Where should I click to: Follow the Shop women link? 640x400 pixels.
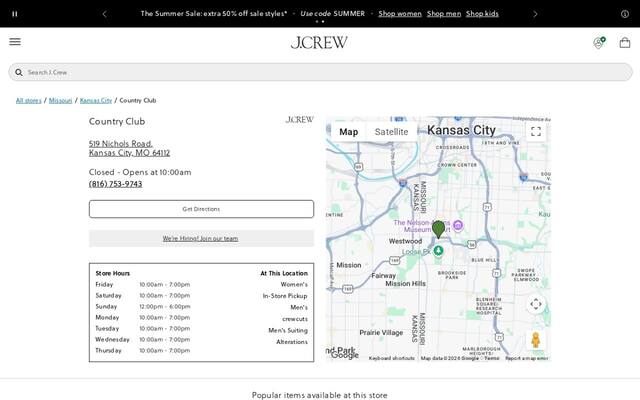pyautogui.click(x=400, y=13)
